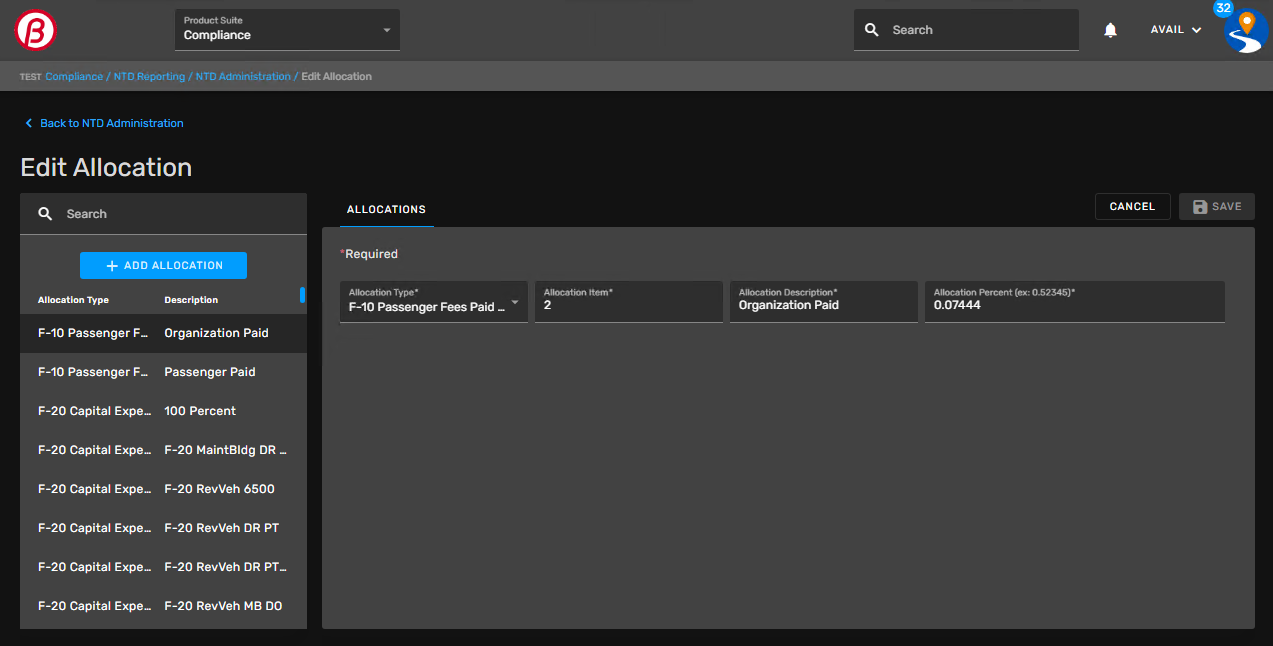
Task: Go to NTD Reporting breadcrumb
Action: click(149, 76)
